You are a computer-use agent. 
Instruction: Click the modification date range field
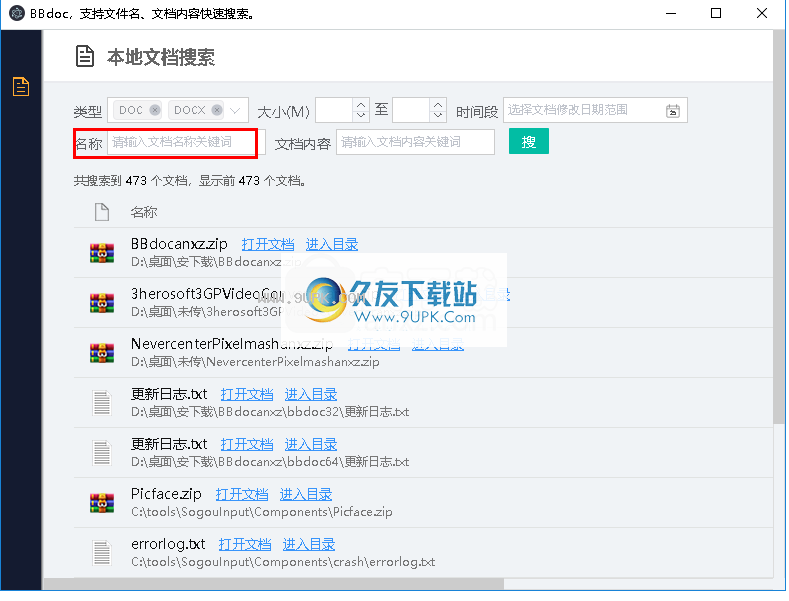(x=595, y=110)
